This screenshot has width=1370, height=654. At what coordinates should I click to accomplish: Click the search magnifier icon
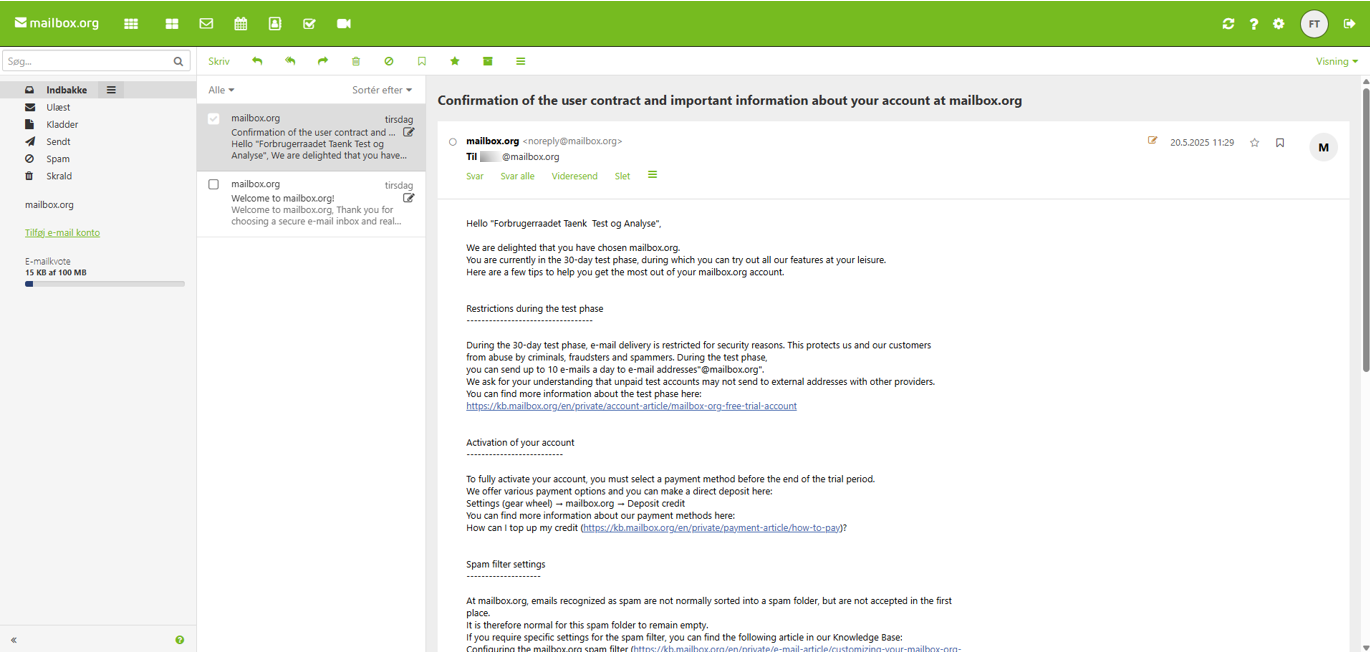pyautogui.click(x=179, y=61)
